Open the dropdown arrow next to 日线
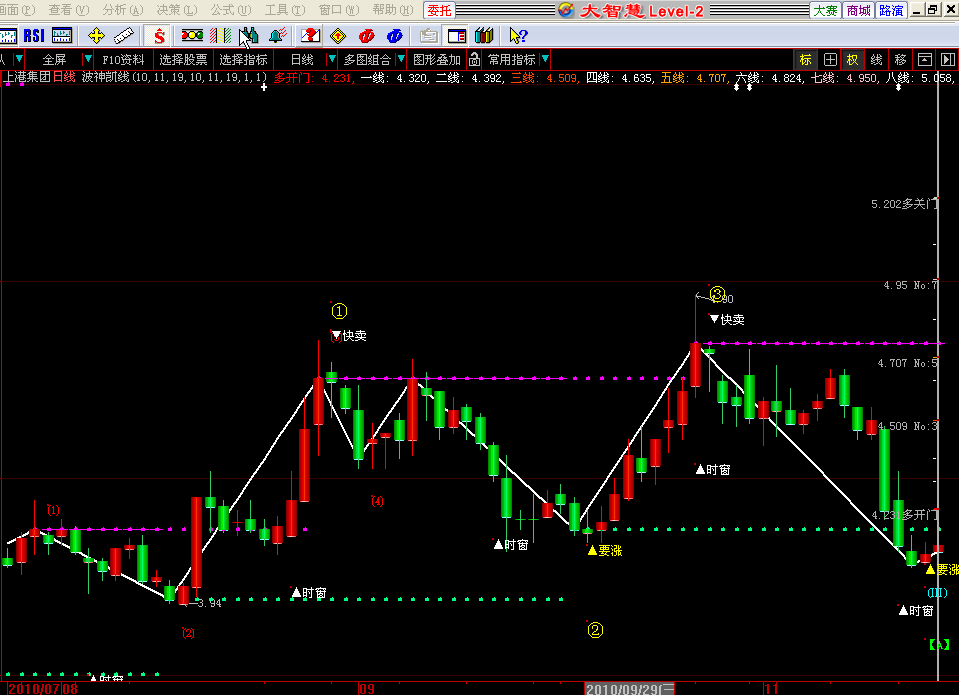Screen dimensions: 959x695 (331, 59)
